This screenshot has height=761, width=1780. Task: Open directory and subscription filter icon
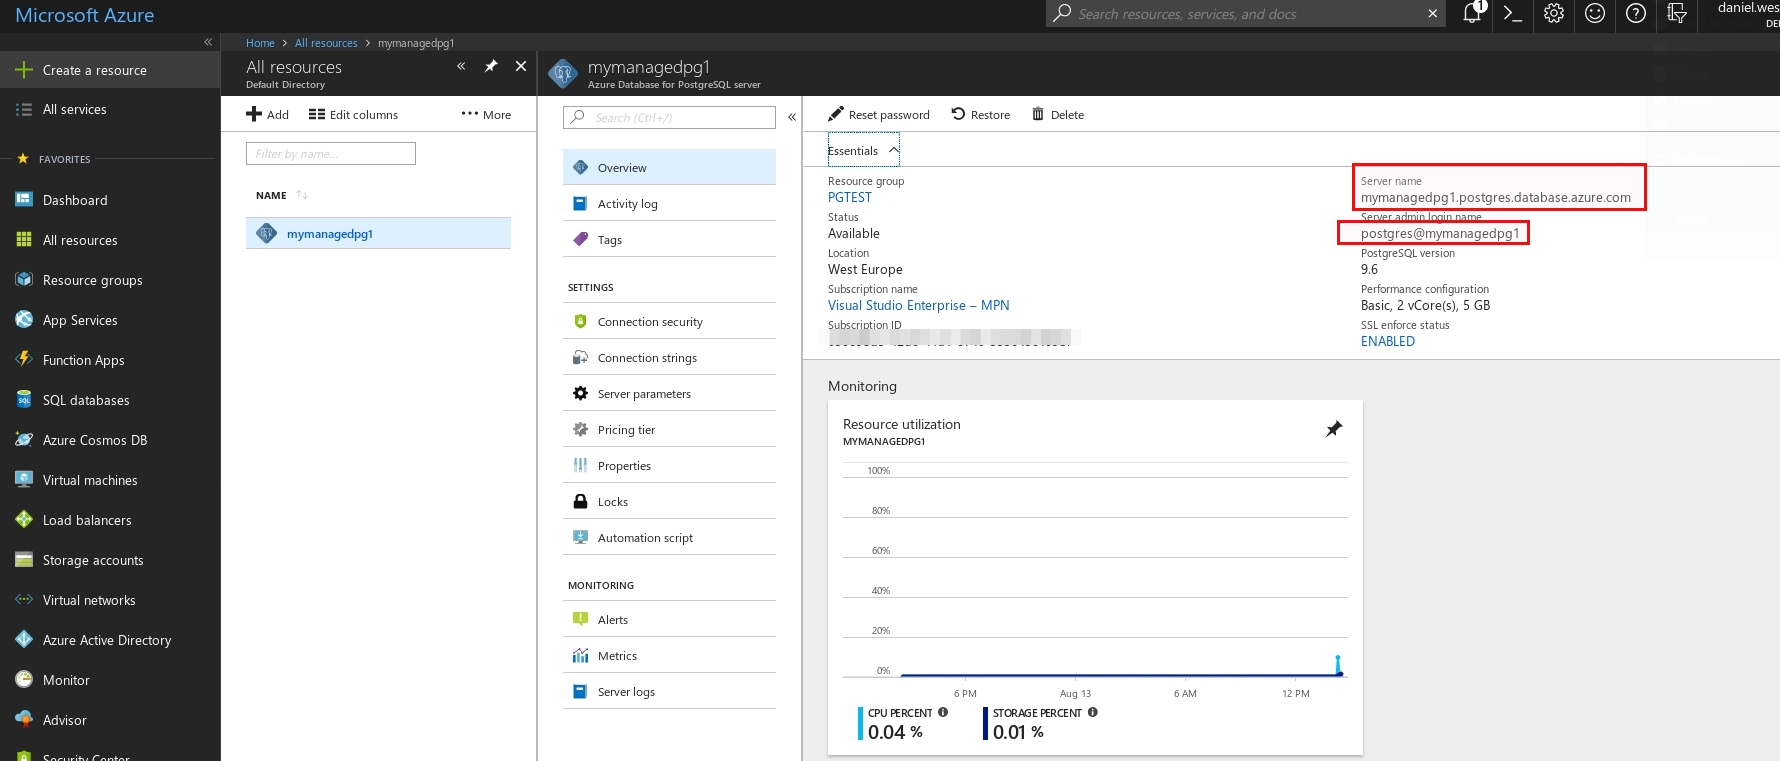click(x=1677, y=13)
